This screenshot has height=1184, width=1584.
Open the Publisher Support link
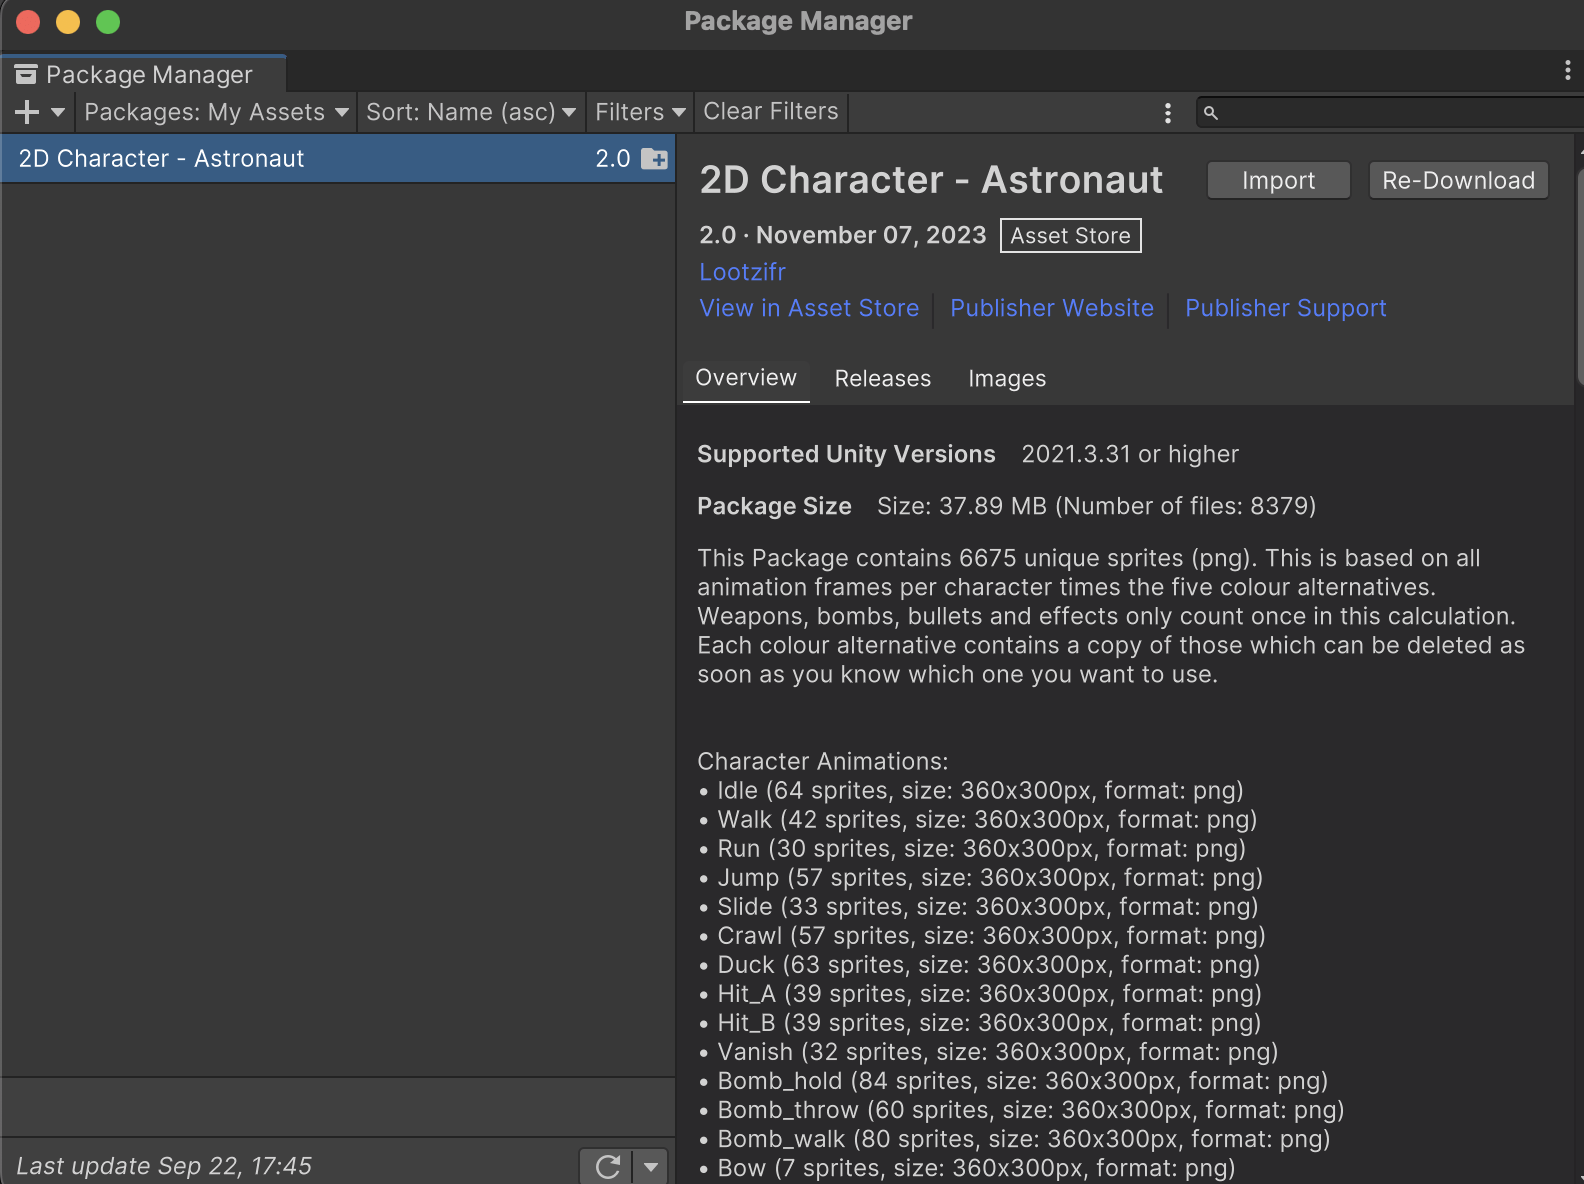1286,308
